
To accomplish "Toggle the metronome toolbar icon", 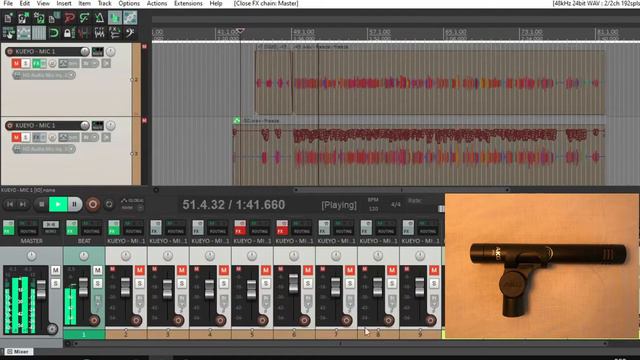I will pos(100,18).
